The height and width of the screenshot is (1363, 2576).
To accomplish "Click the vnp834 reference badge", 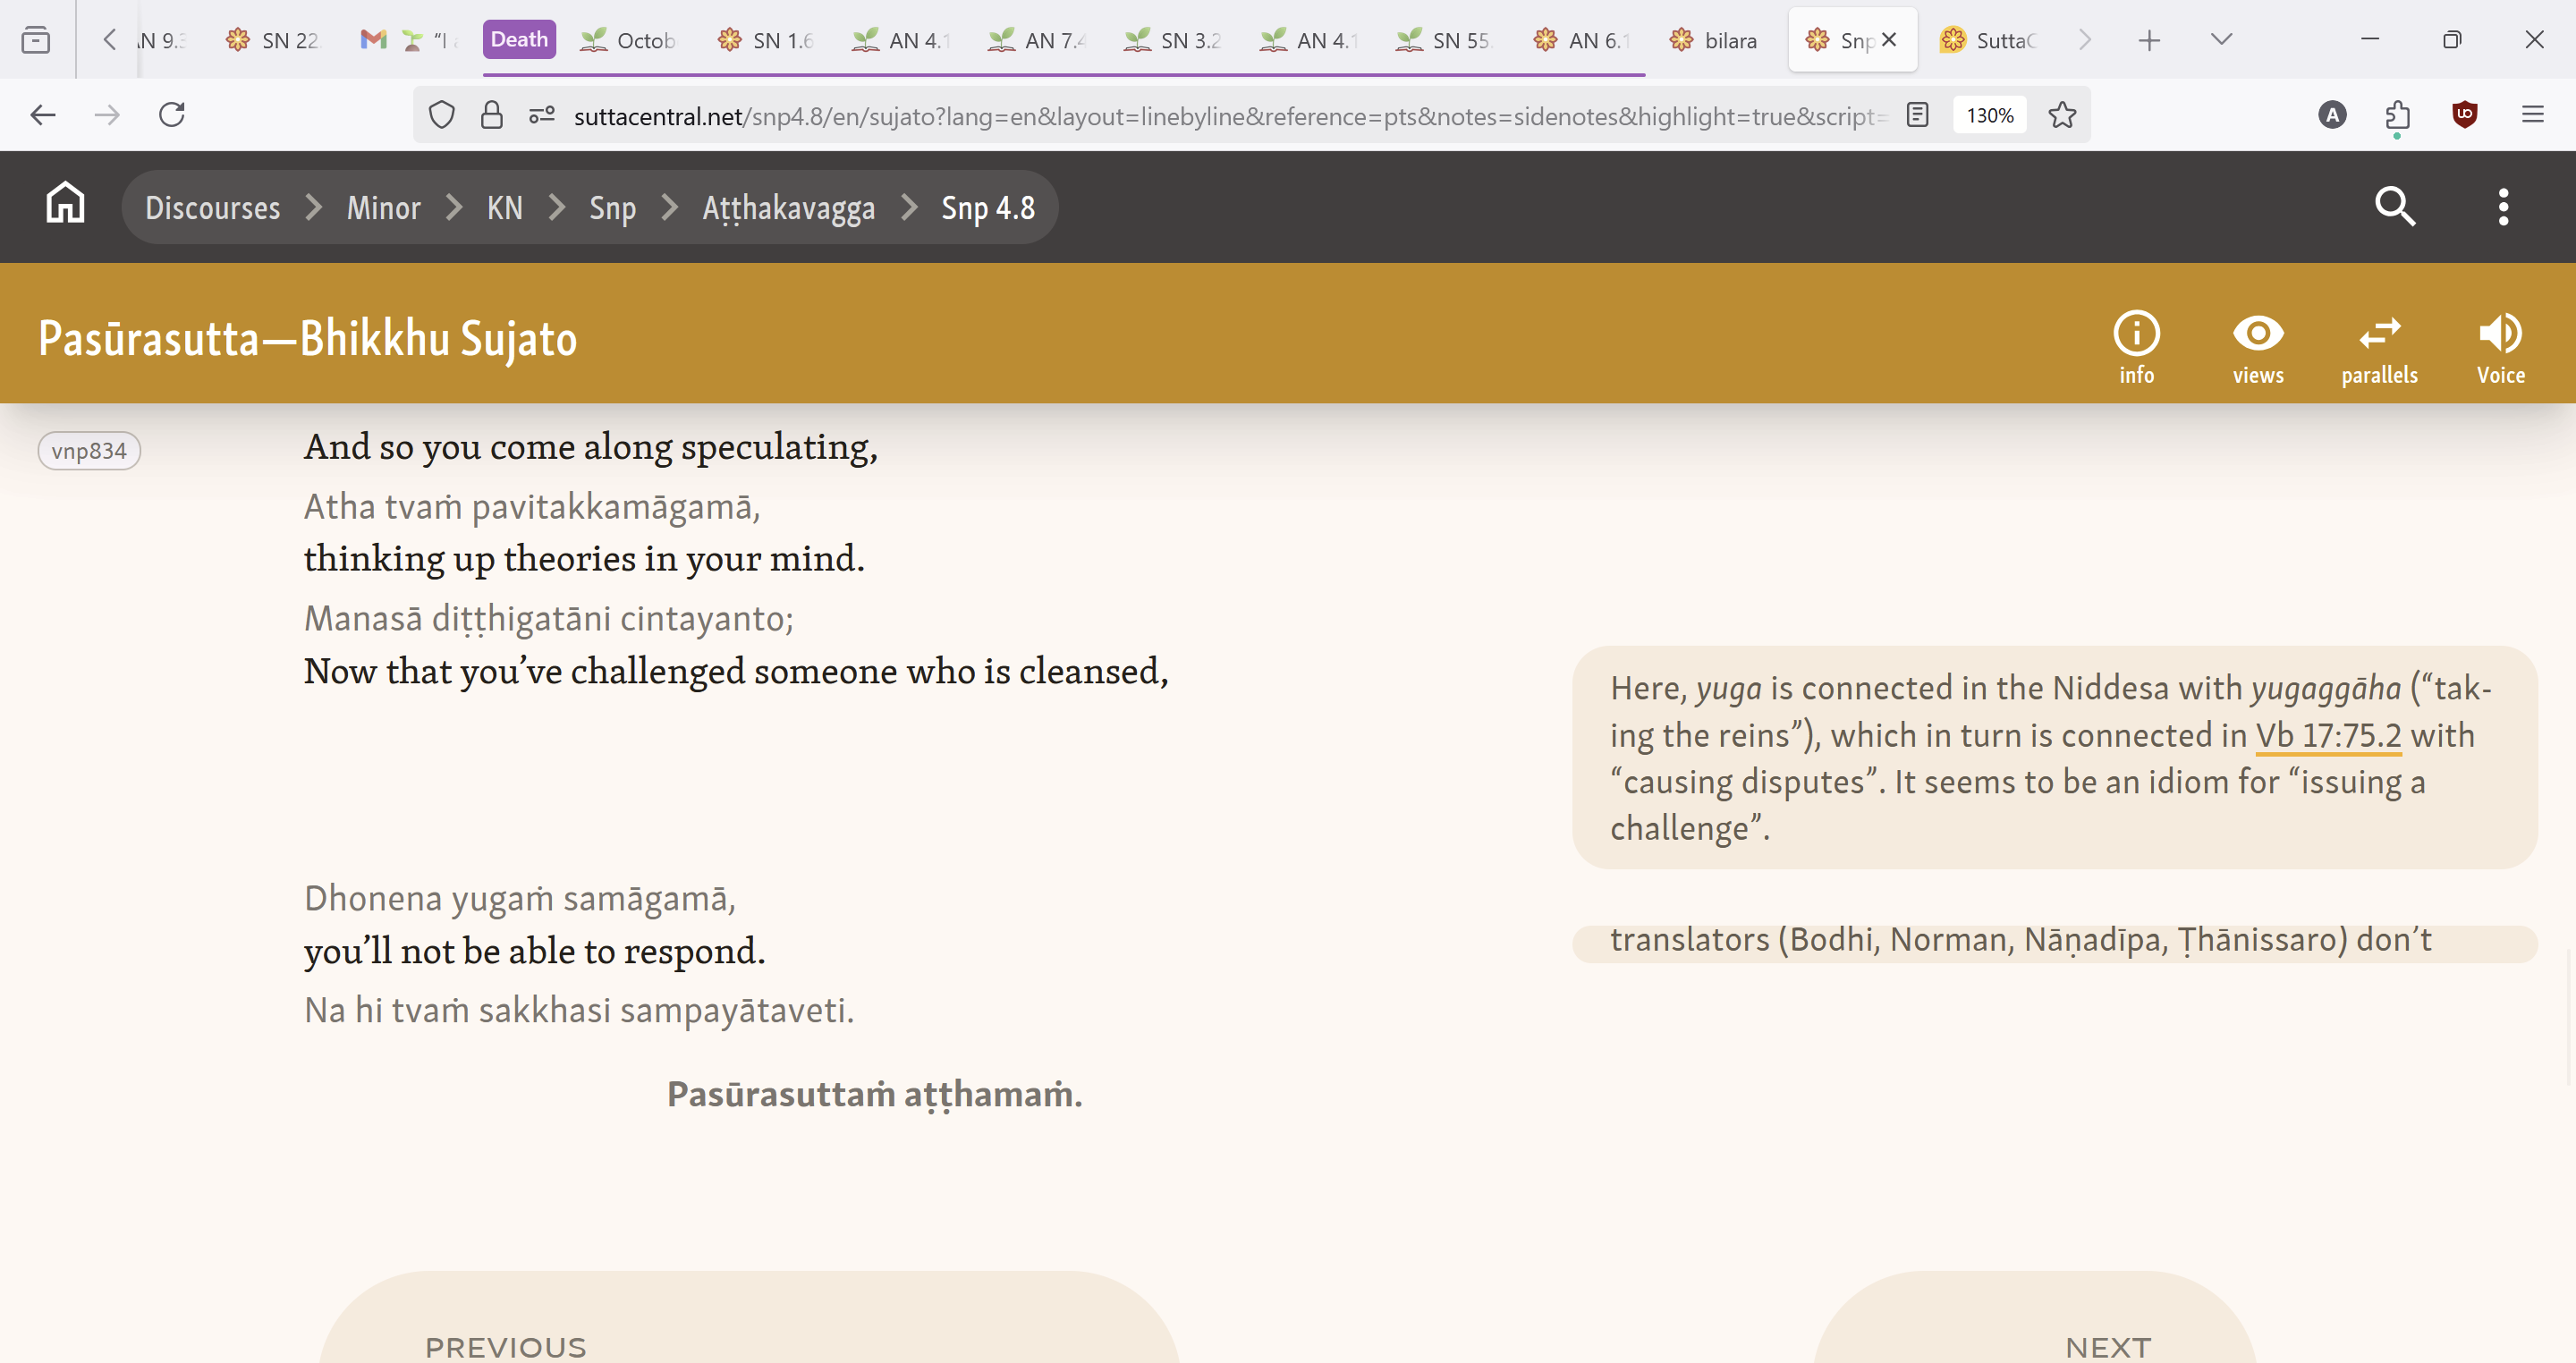I will click(x=89, y=451).
